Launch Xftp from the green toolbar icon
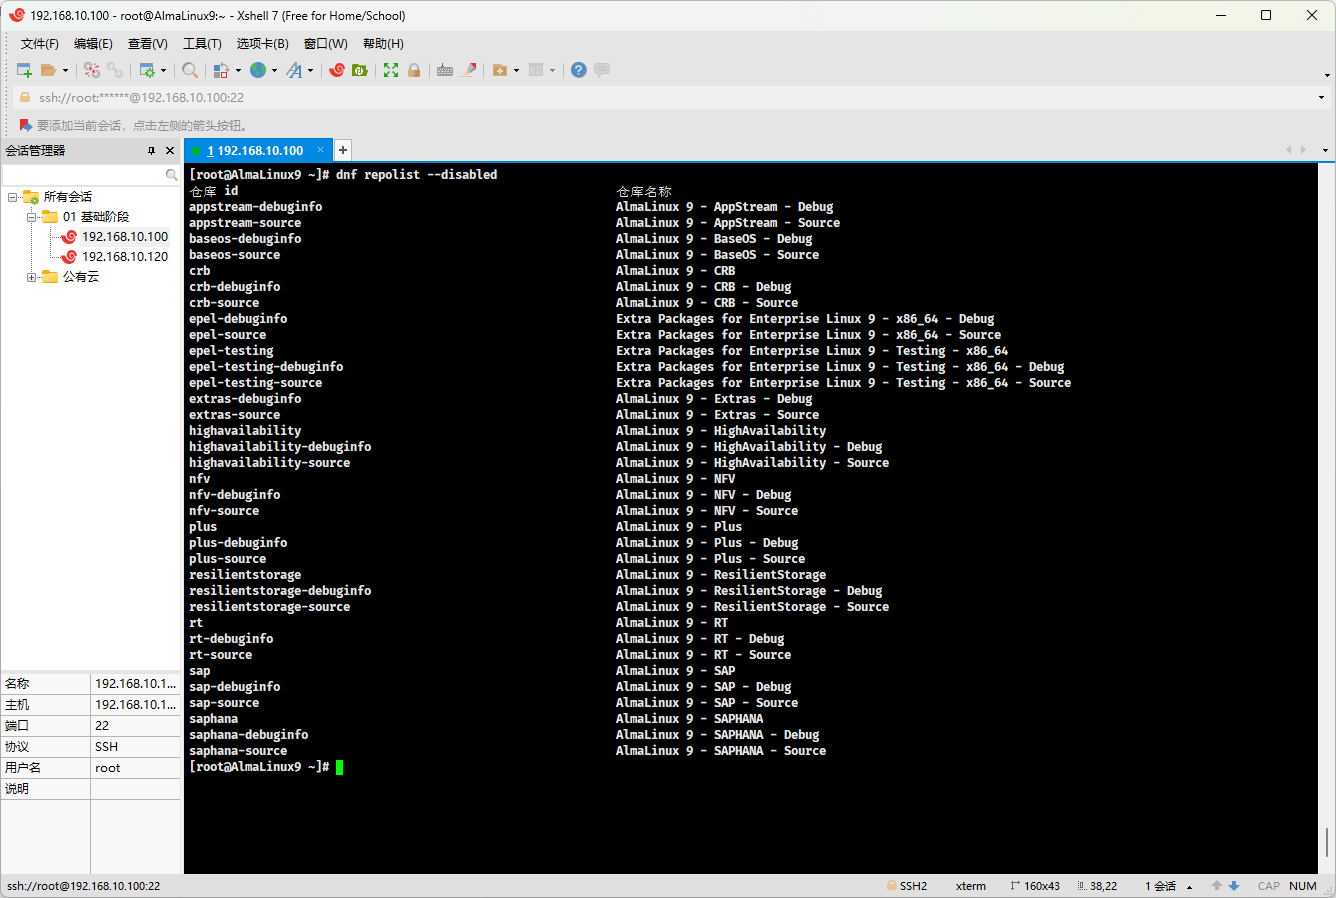 click(x=360, y=70)
